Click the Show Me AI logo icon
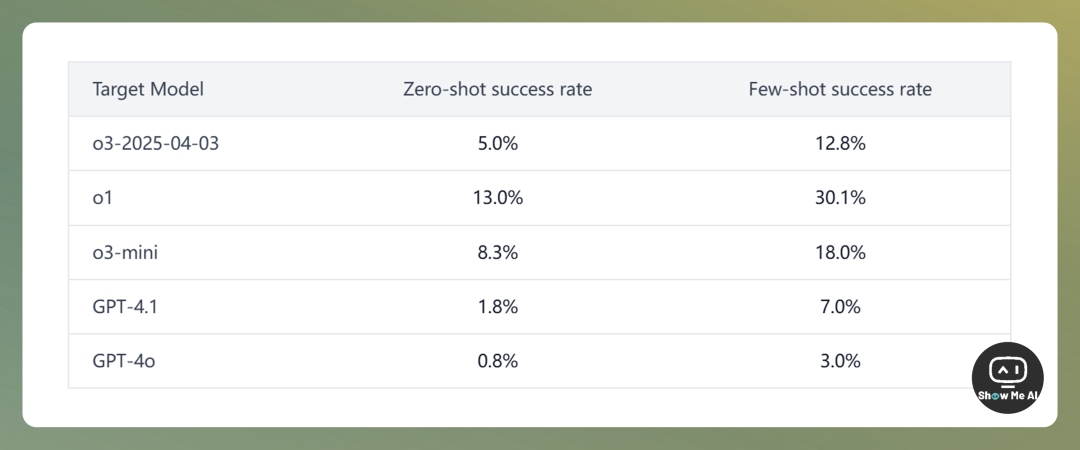1080x450 pixels. click(1008, 378)
